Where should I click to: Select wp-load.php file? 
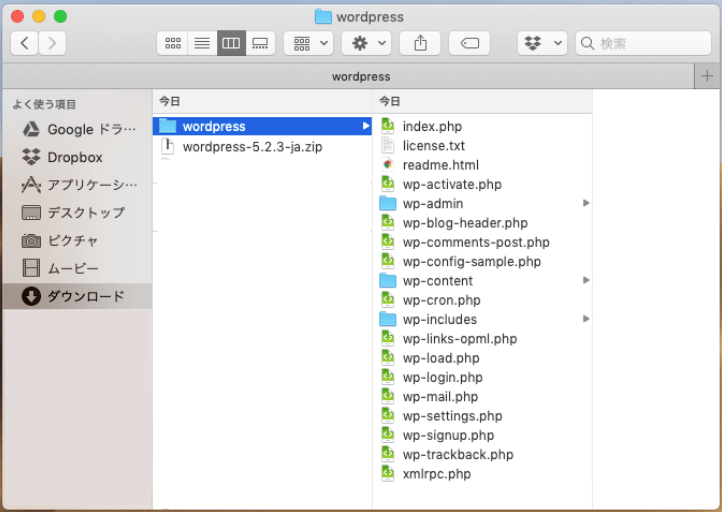tap(482, 358)
